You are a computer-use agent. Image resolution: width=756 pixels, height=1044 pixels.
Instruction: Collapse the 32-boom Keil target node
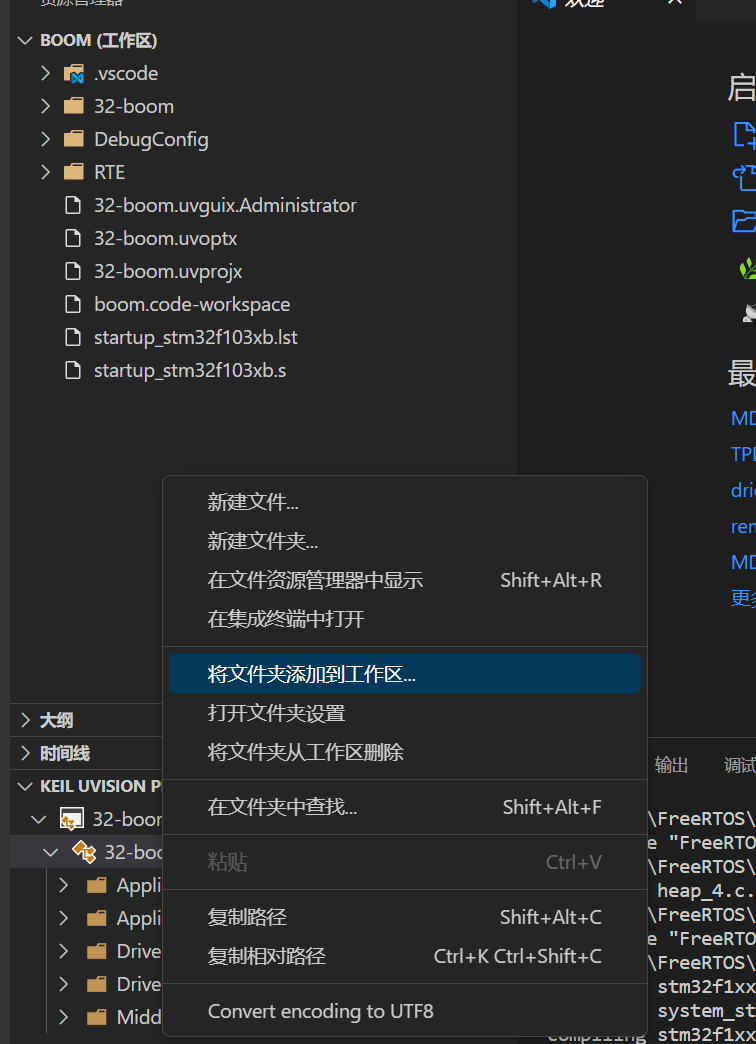tap(51, 852)
